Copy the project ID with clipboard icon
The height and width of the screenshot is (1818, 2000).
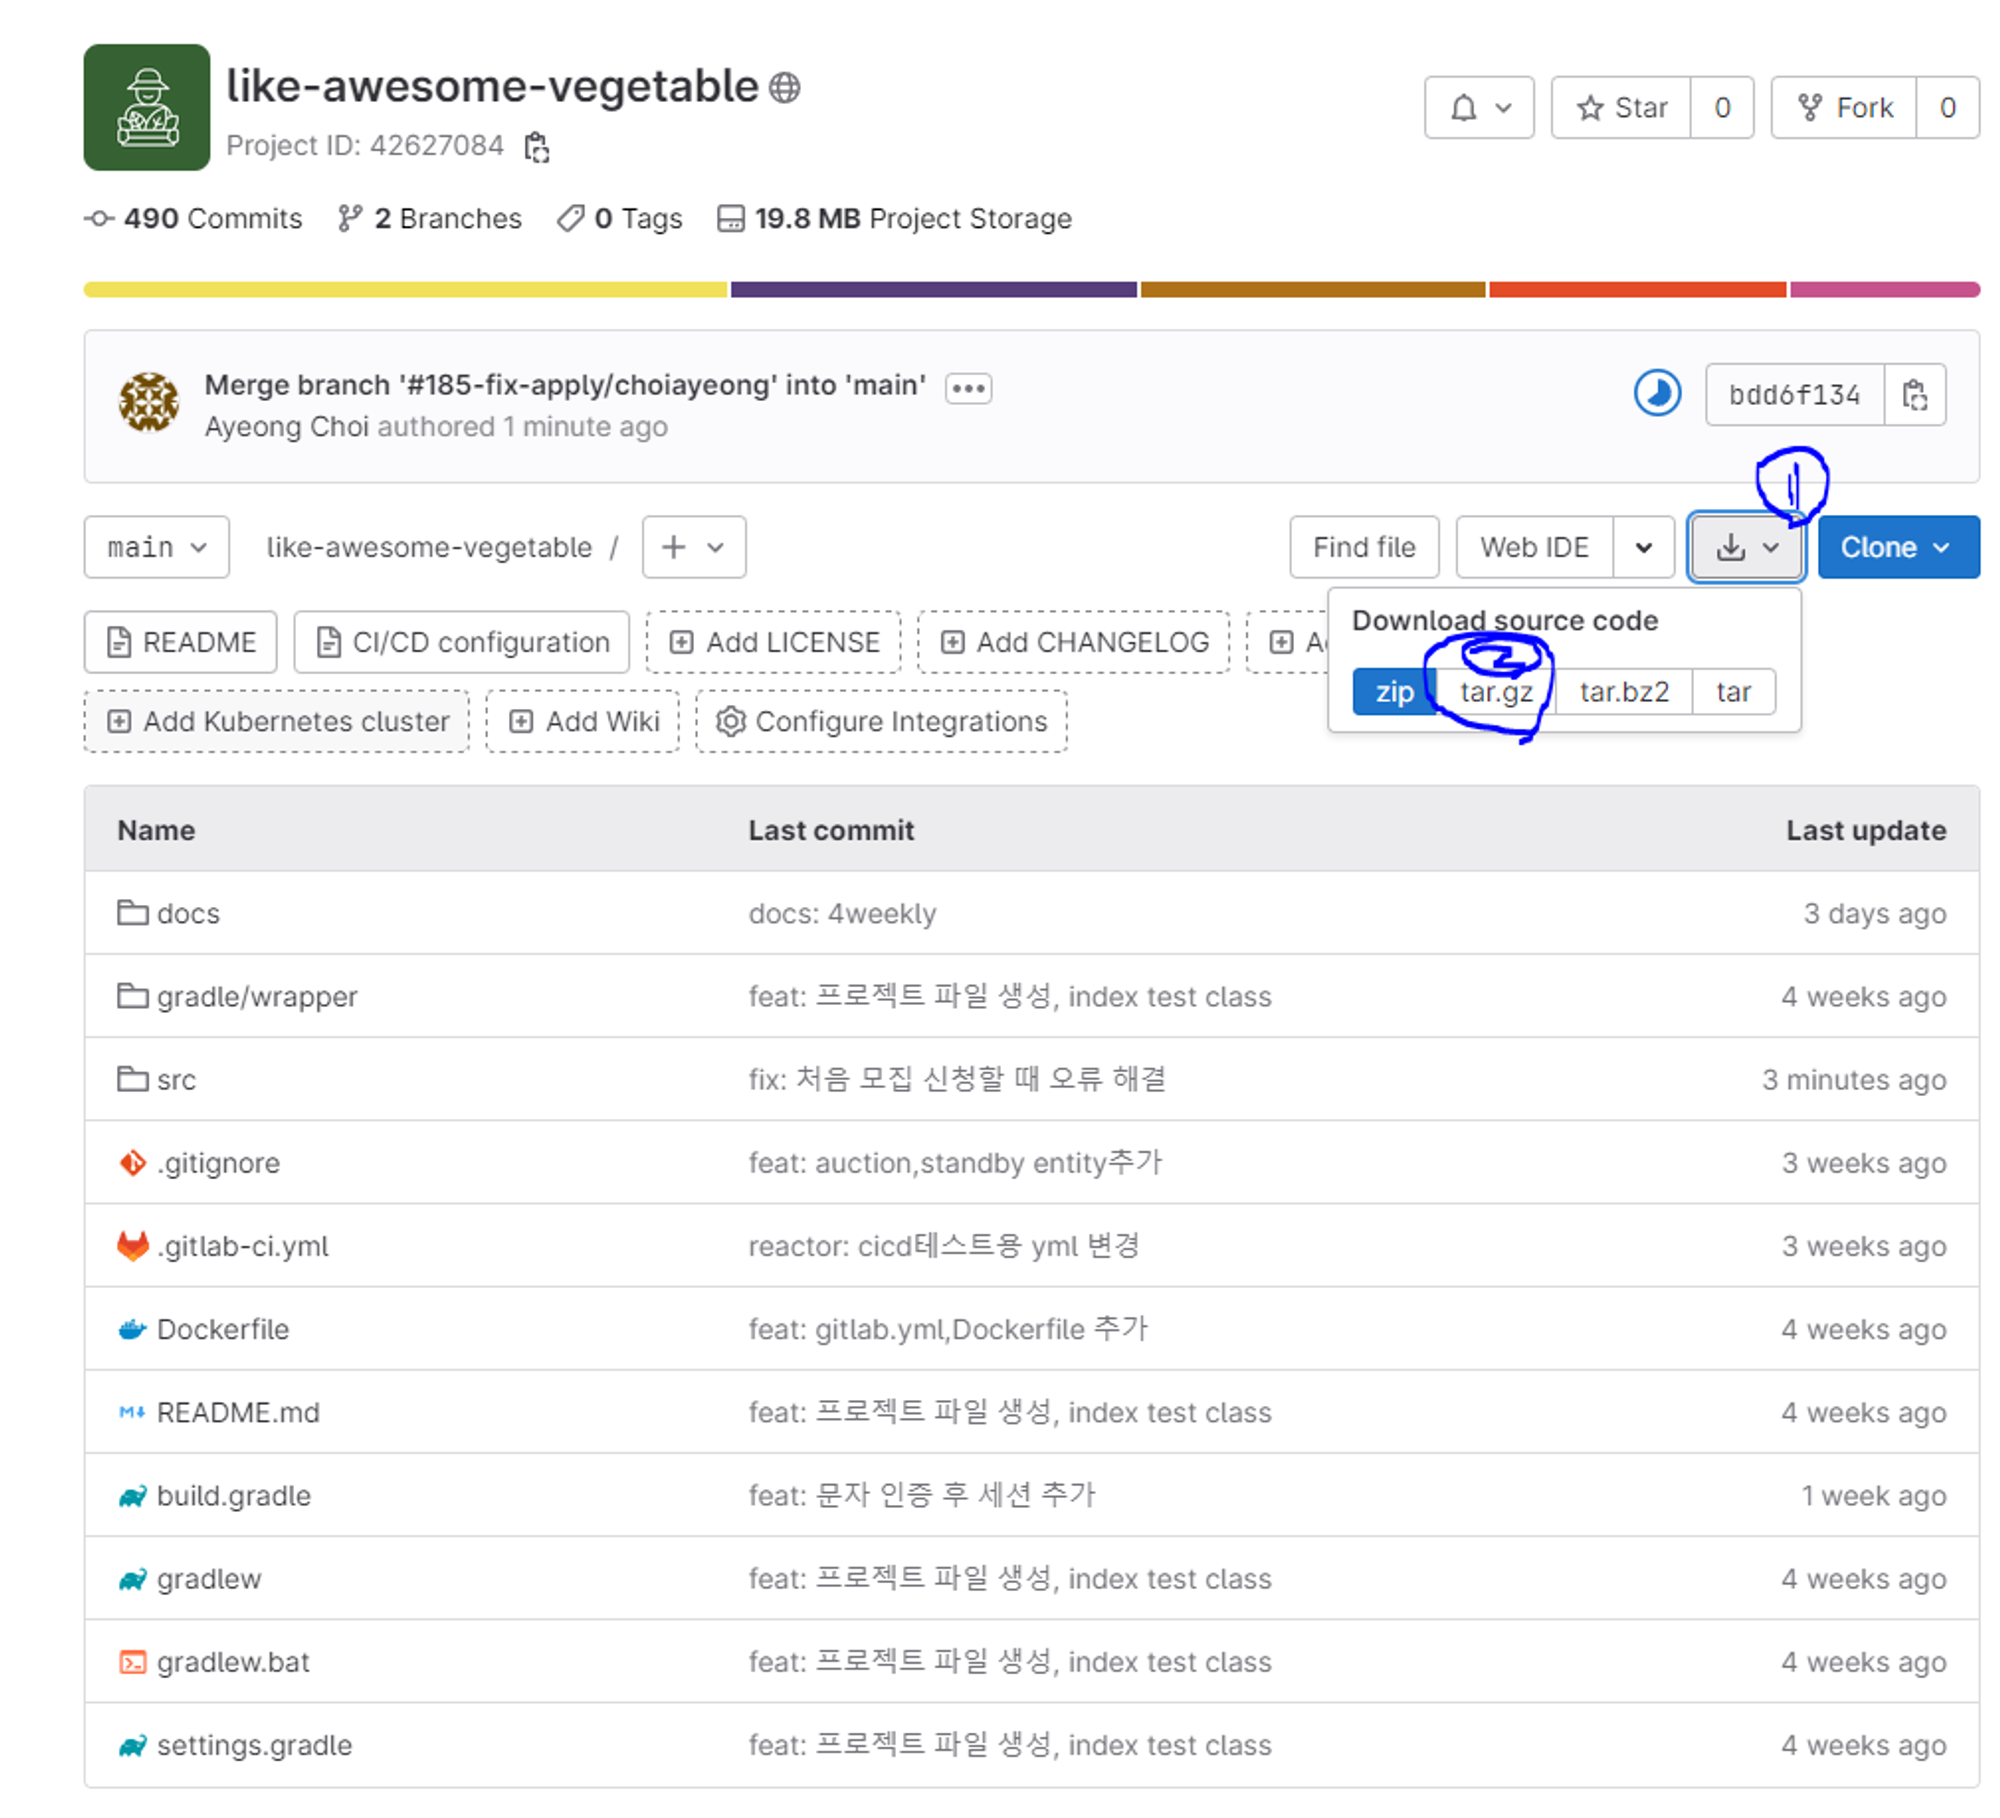537,146
